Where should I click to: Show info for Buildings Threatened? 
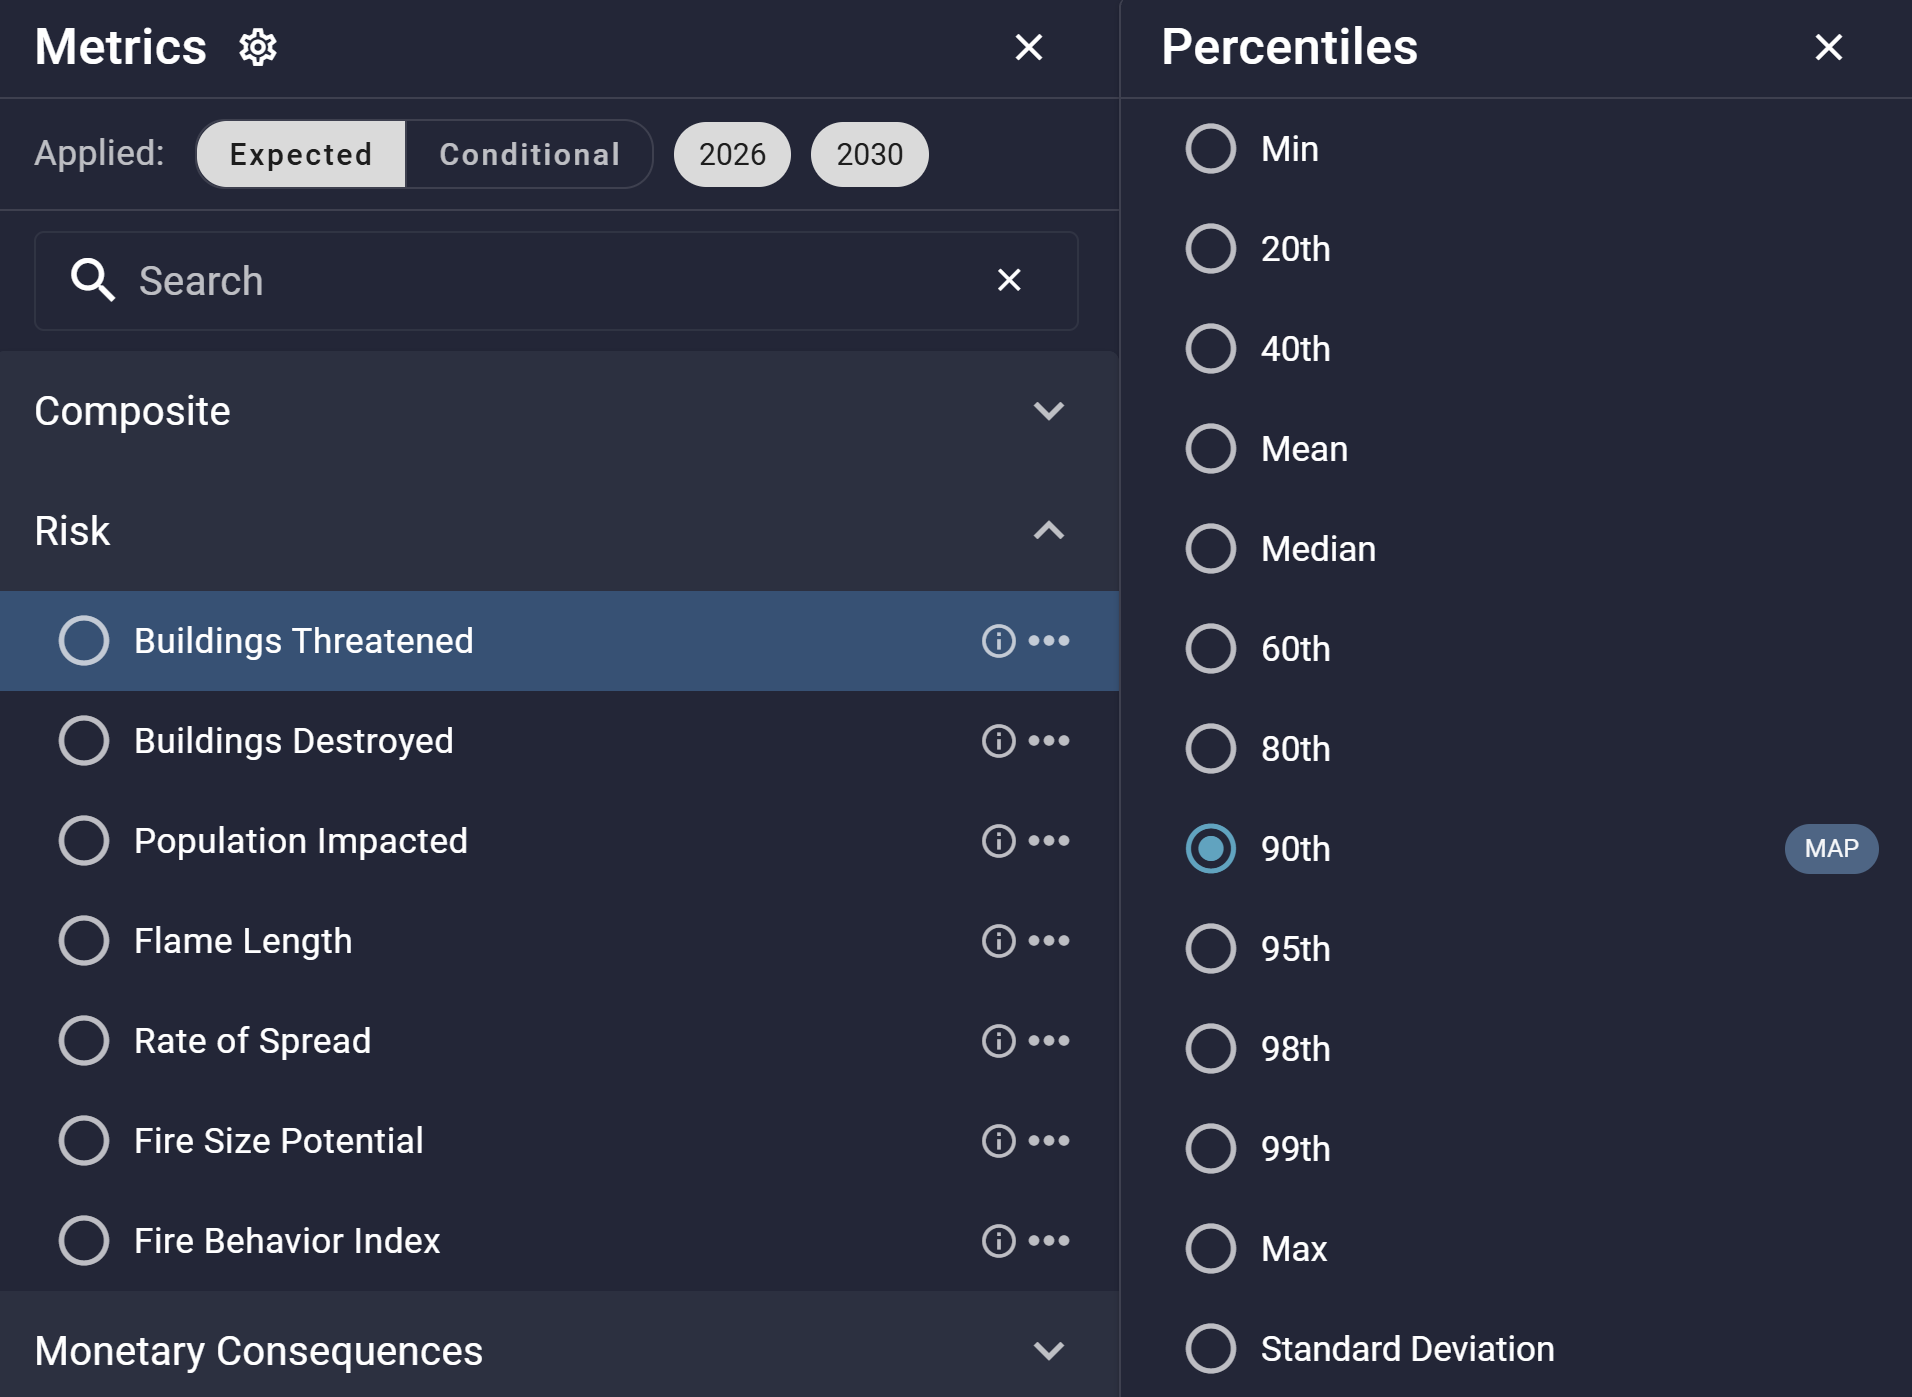click(998, 641)
